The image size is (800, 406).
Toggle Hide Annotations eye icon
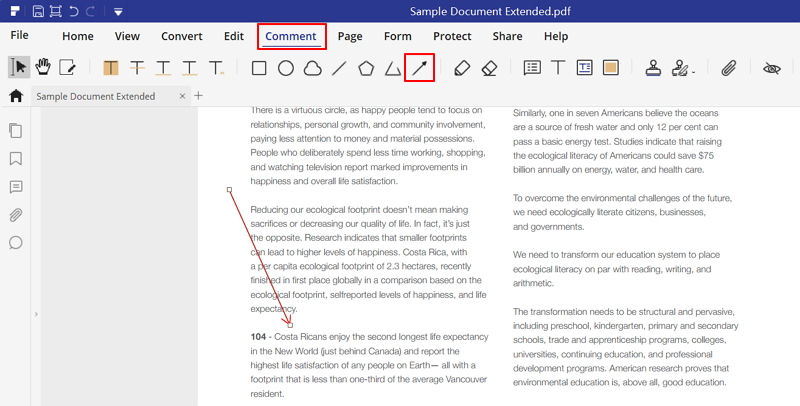click(x=771, y=68)
